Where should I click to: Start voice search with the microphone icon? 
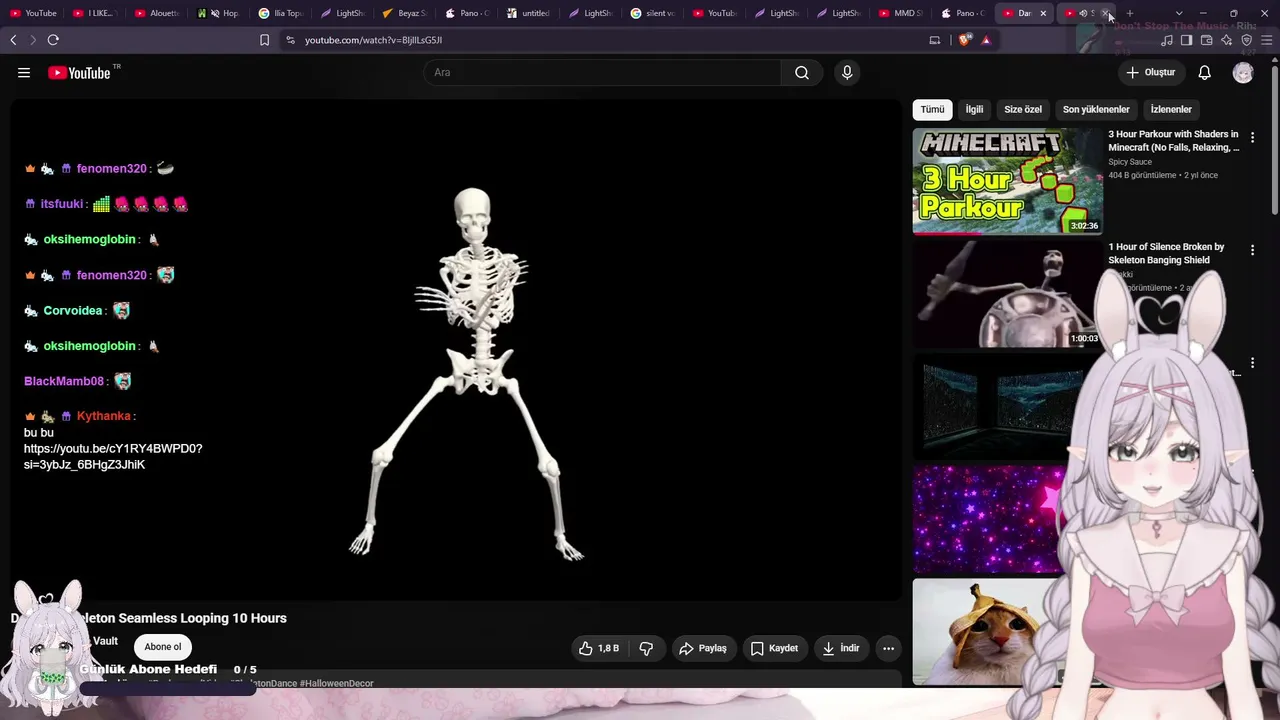pos(847,72)
